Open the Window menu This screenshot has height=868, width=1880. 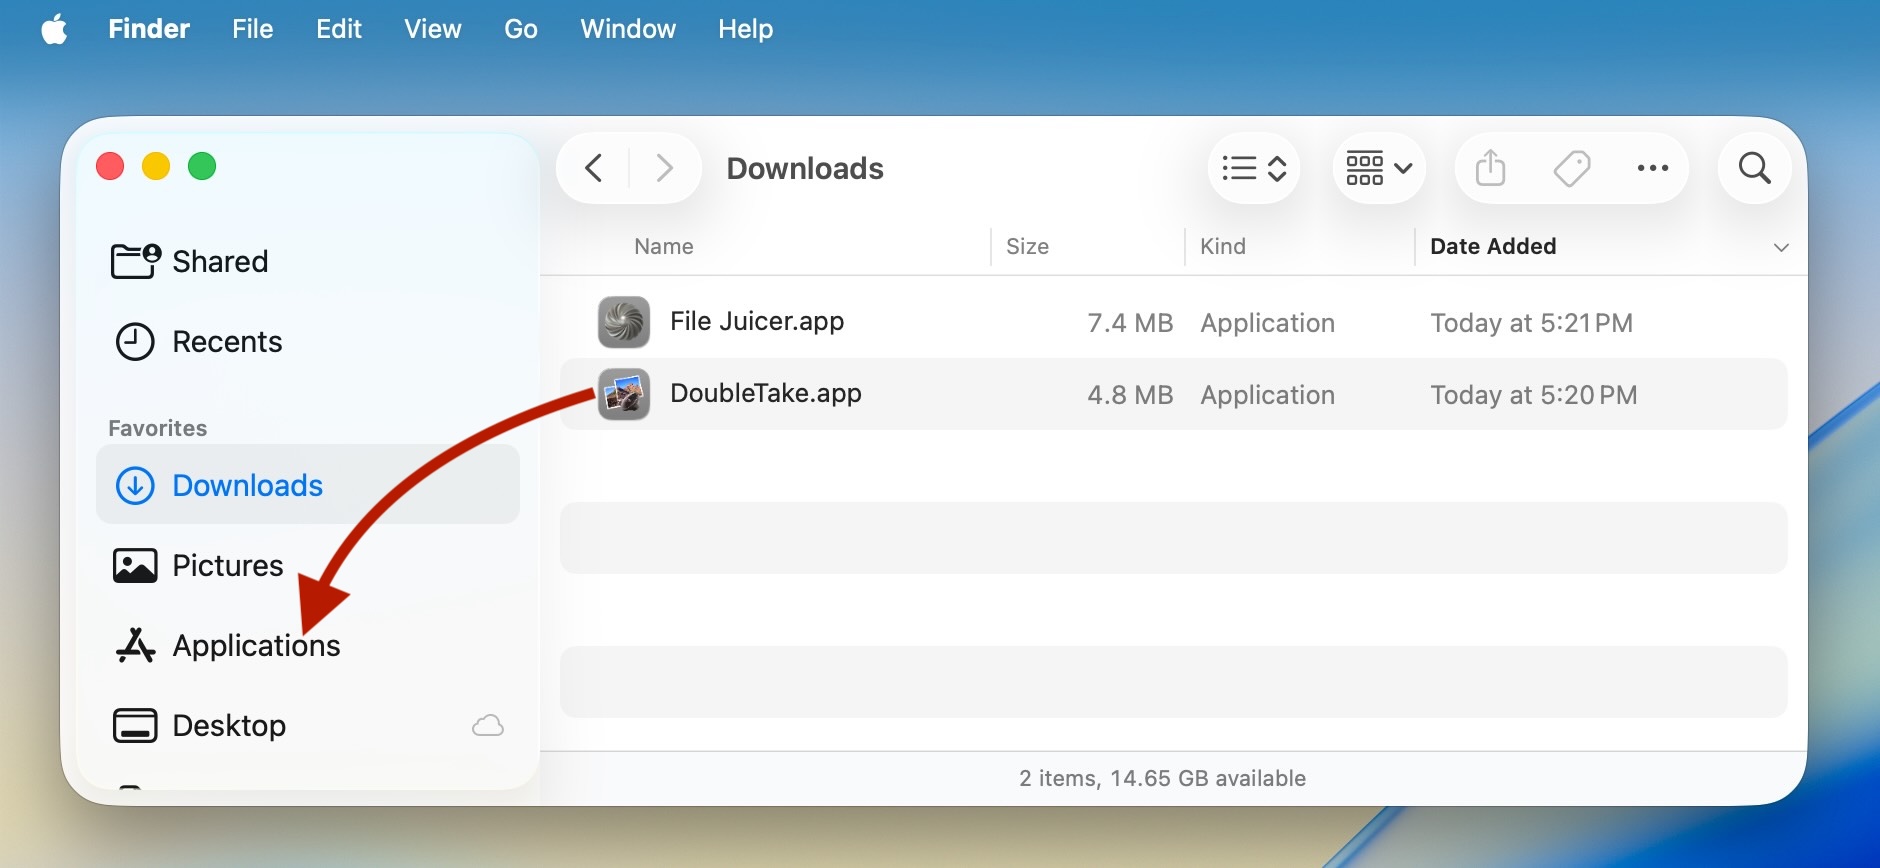pyautogui.click(x=628, y=29)
